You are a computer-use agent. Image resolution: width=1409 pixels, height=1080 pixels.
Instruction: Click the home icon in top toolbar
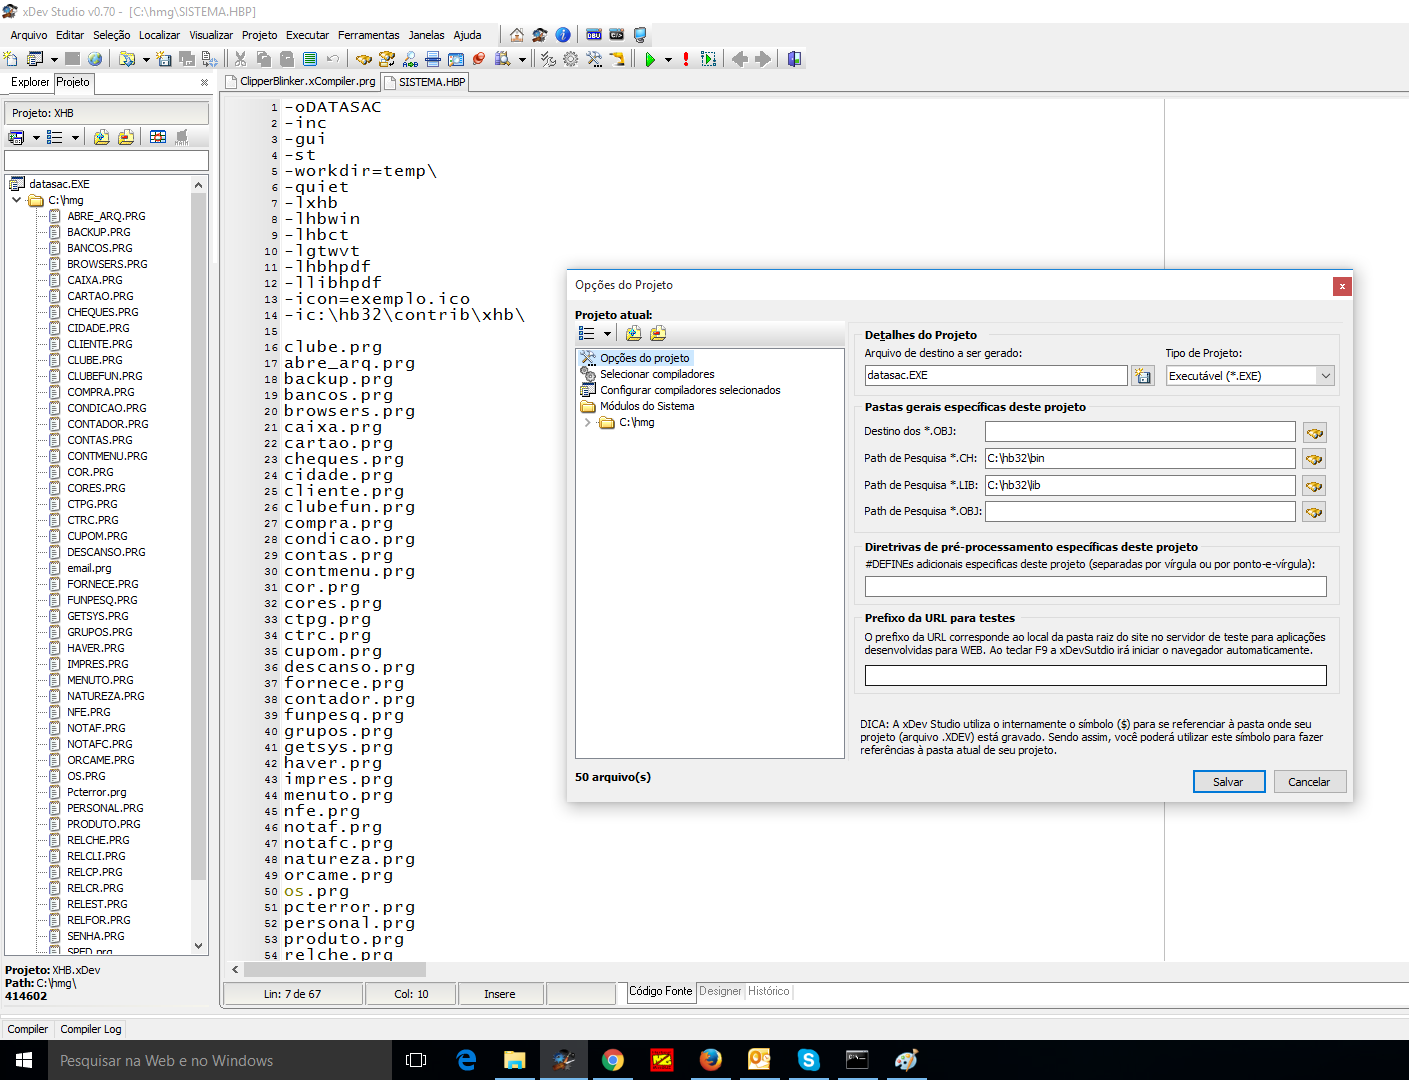point(517,35)
